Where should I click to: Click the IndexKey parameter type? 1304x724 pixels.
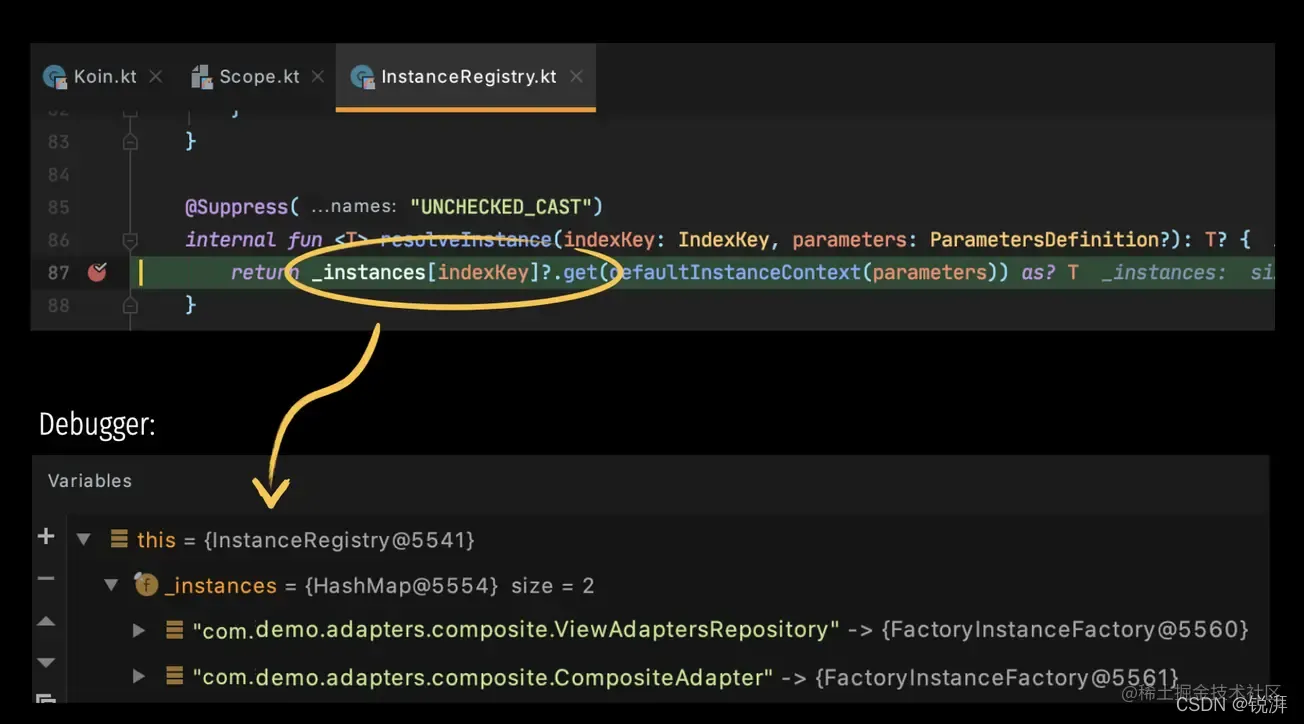point(725,240)
